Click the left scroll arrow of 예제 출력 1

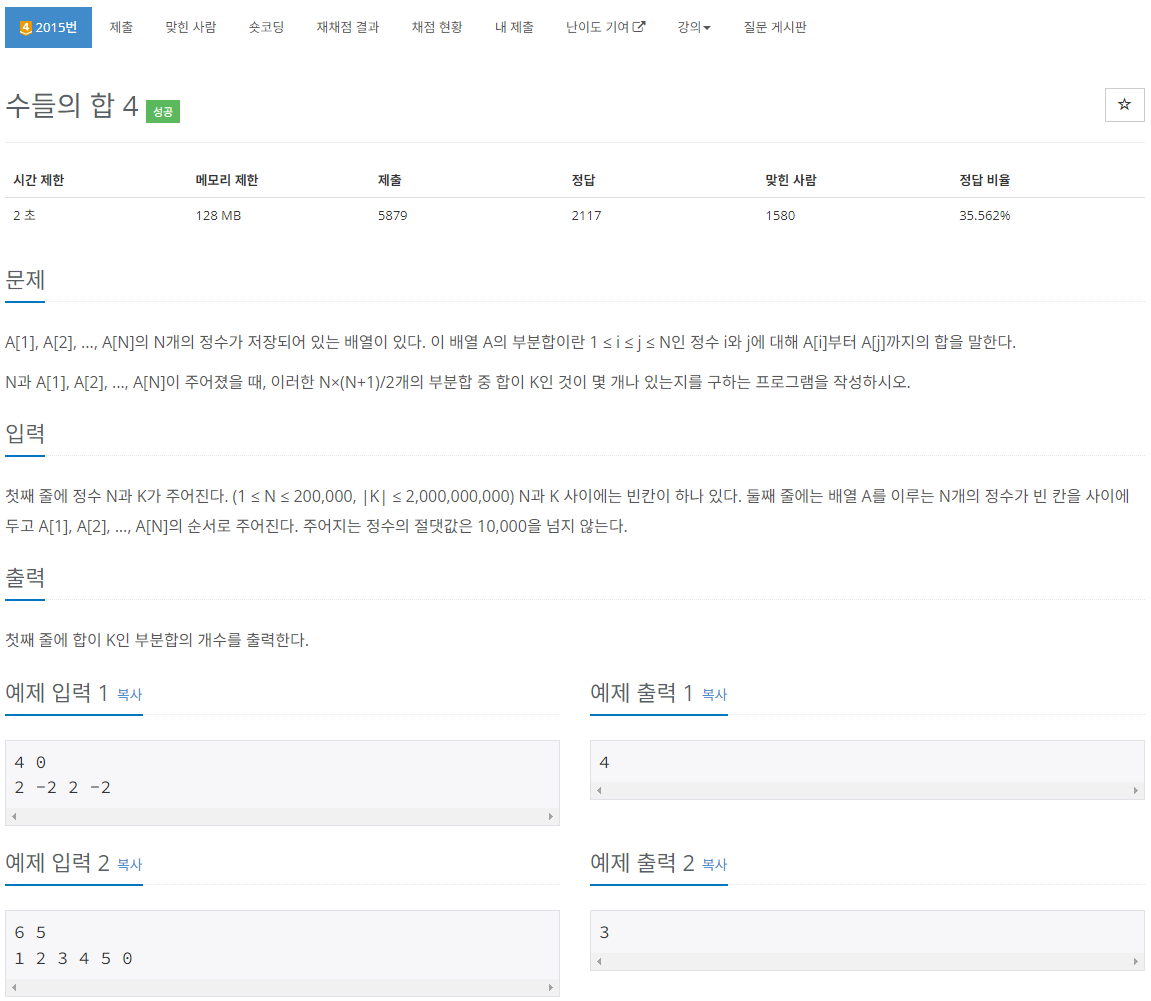pyautogui.click(x=599, y=790)
